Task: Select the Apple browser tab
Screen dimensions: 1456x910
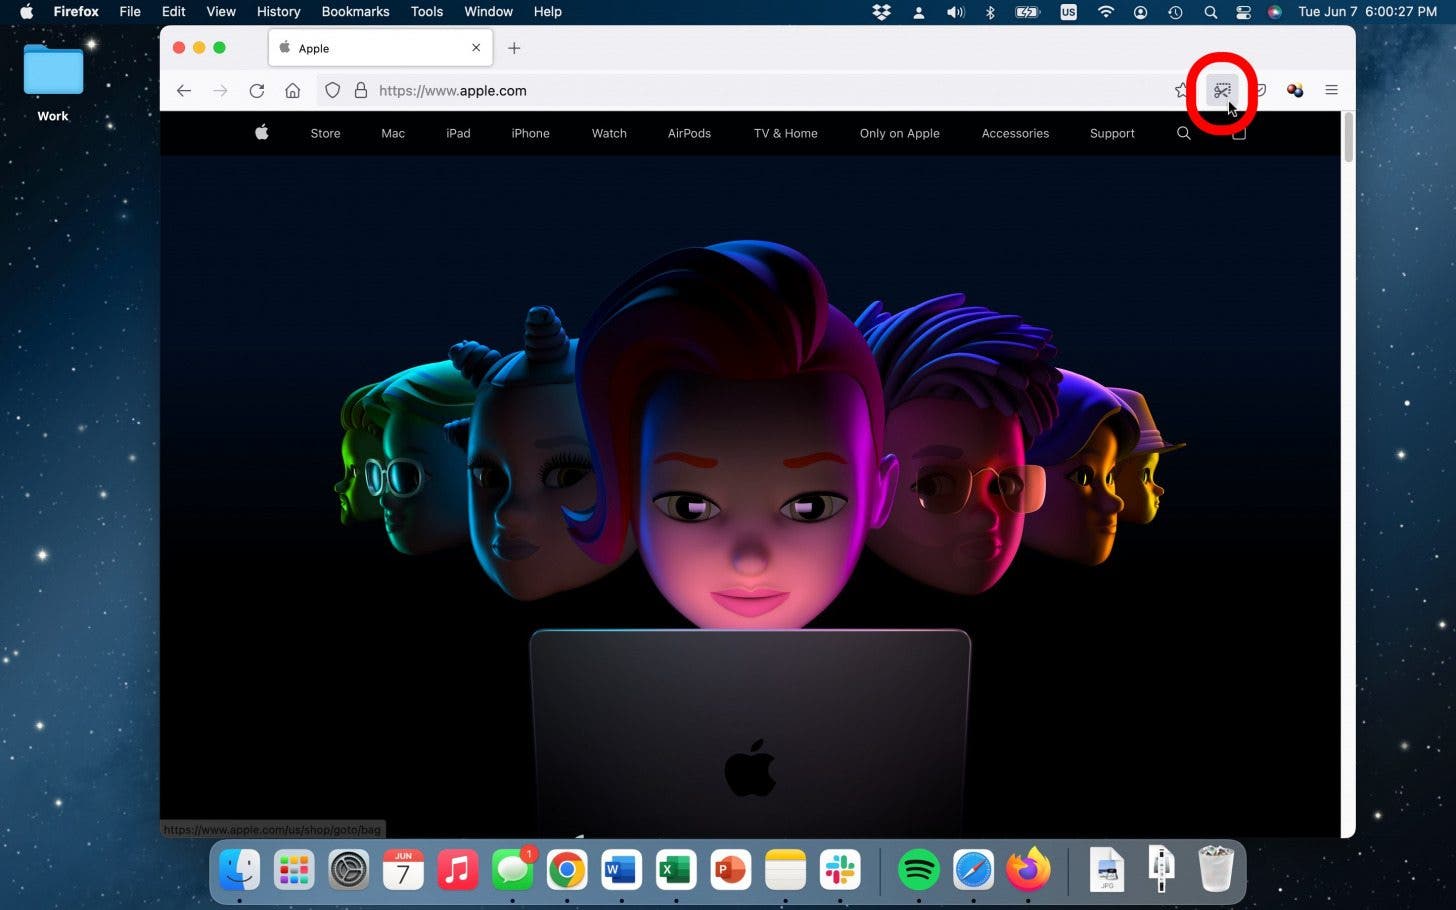Action: click(370, 48)
